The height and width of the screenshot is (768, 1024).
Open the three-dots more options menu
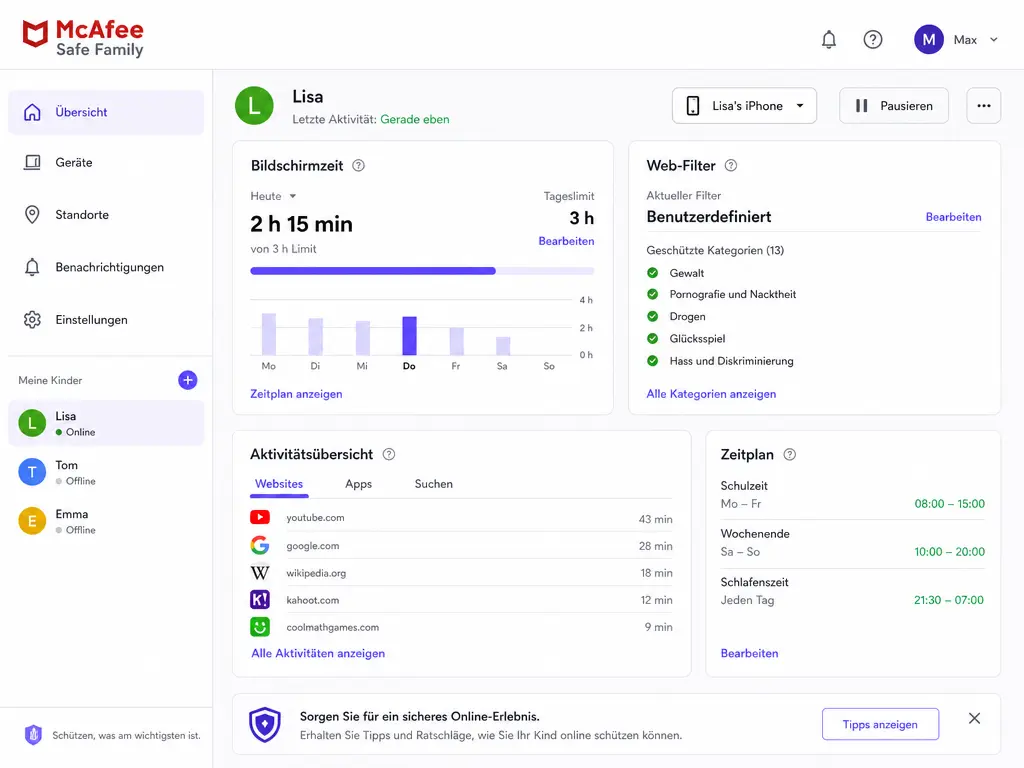click(984, 106)
